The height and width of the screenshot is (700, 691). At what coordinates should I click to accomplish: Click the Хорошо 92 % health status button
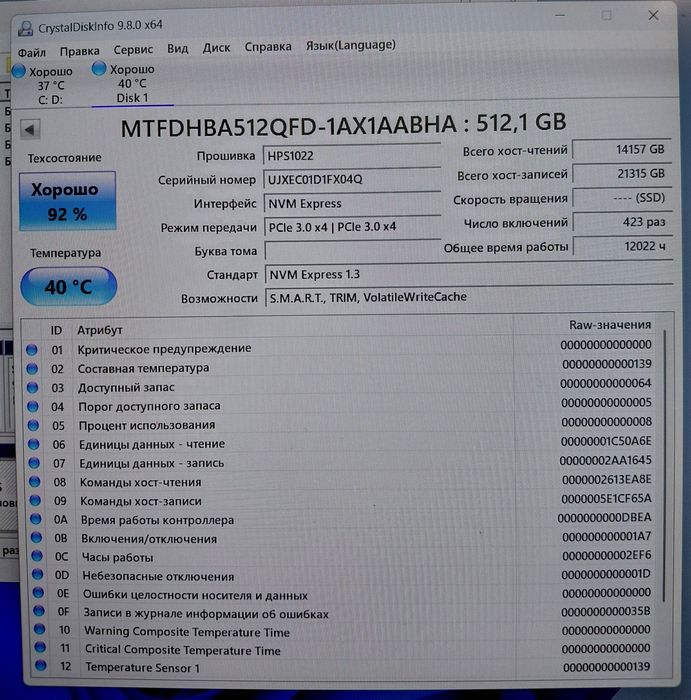[67, 201]
